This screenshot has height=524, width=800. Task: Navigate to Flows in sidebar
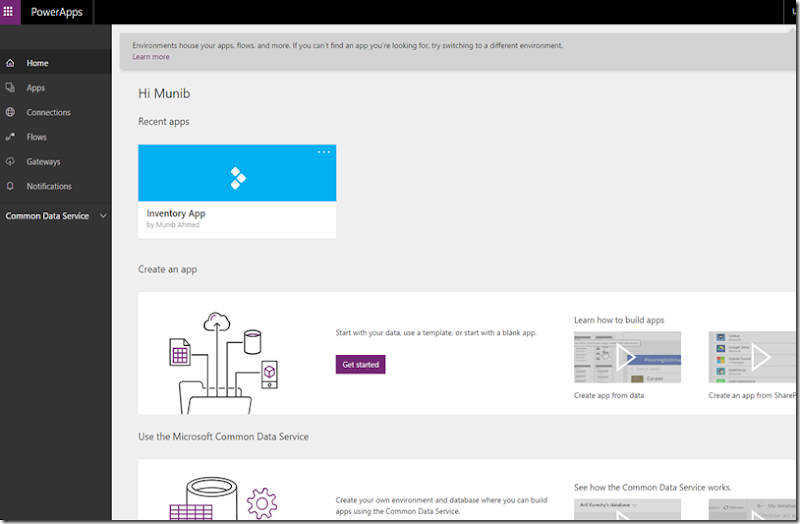pos(36,137)
